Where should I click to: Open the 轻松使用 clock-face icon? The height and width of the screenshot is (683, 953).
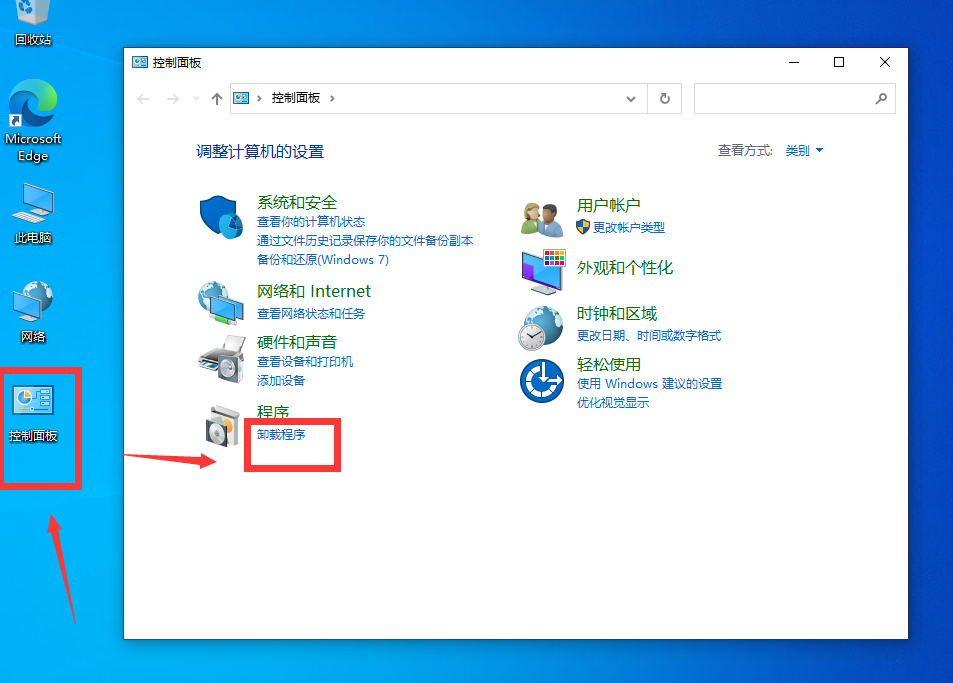541,381
